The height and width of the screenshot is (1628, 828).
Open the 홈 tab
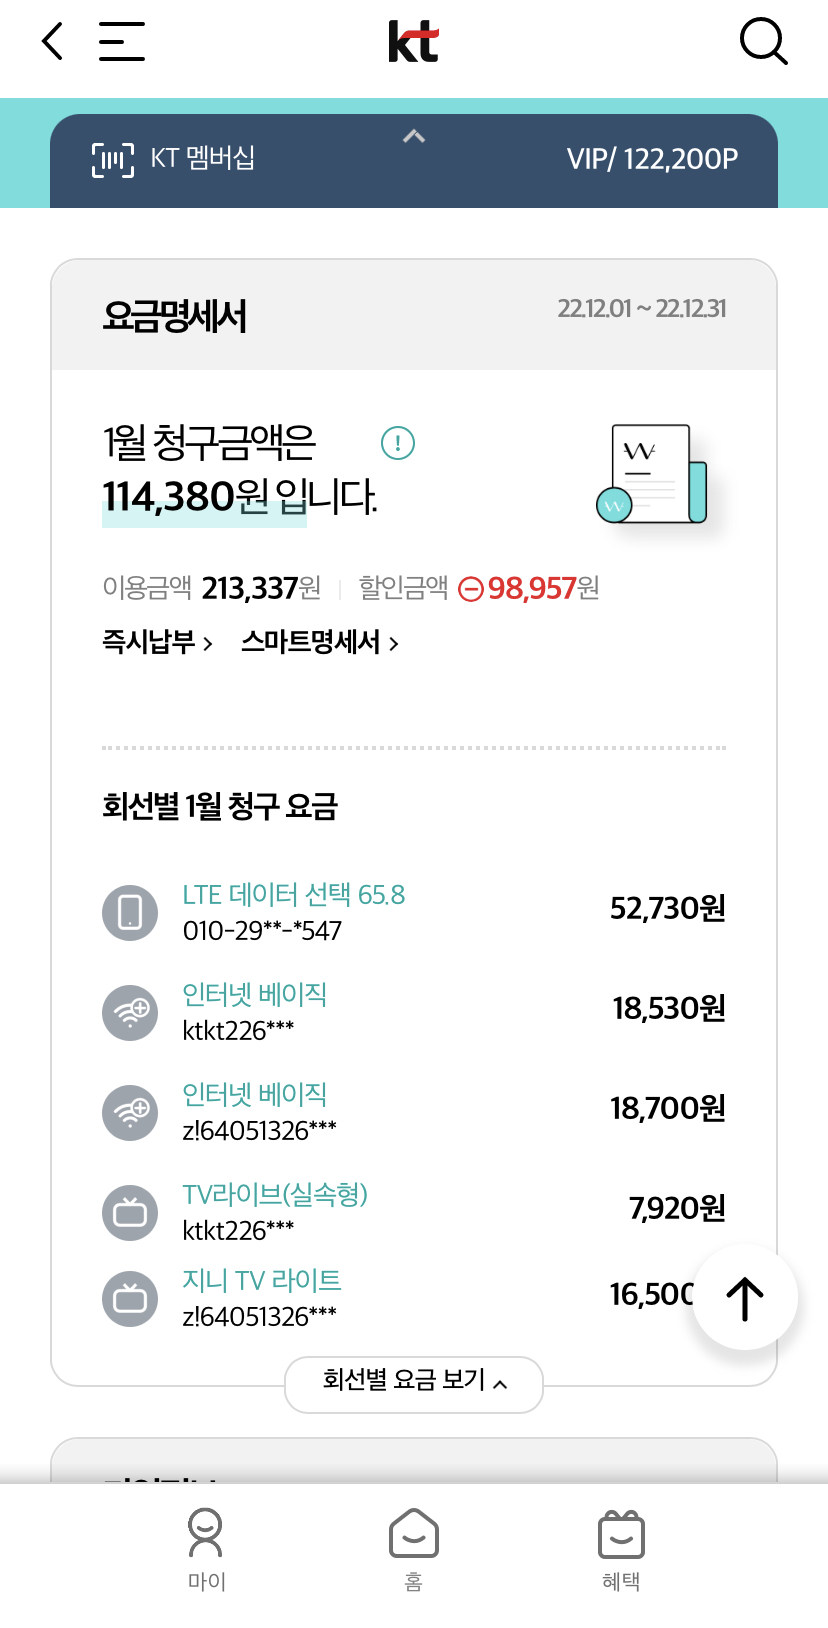(x=414, y=1548)
